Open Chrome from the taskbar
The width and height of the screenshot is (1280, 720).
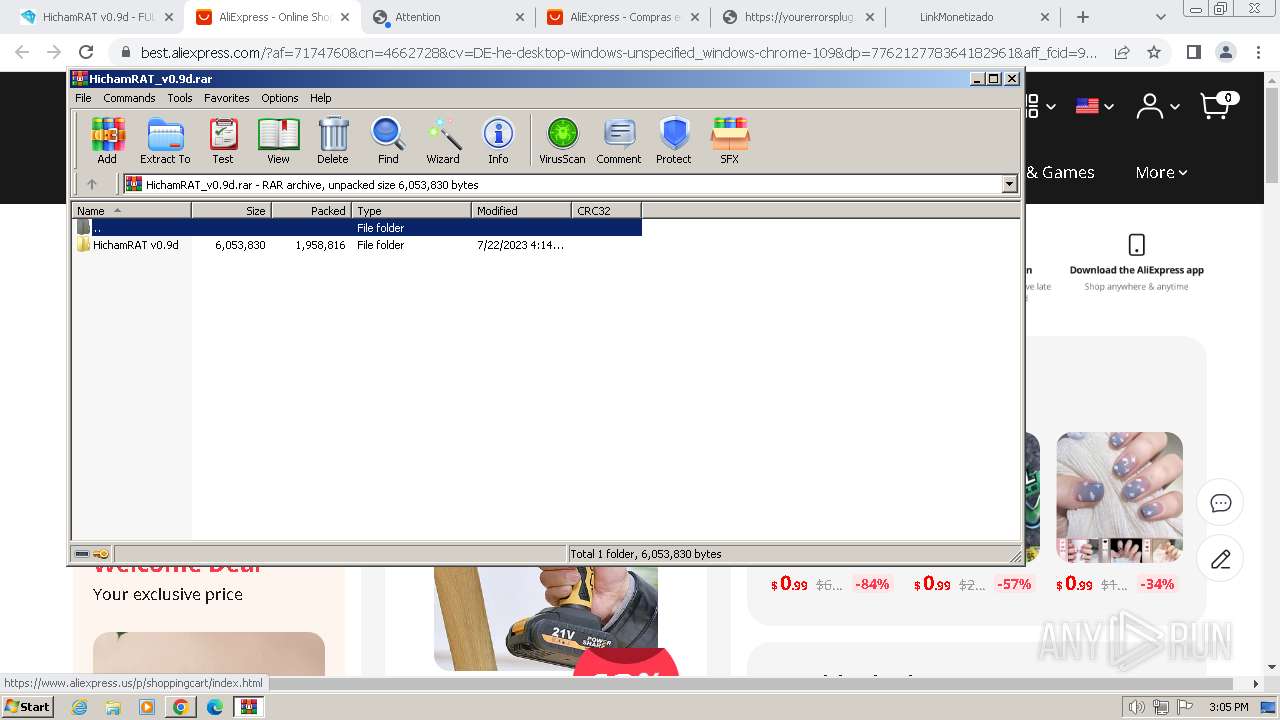coord(180,707)
